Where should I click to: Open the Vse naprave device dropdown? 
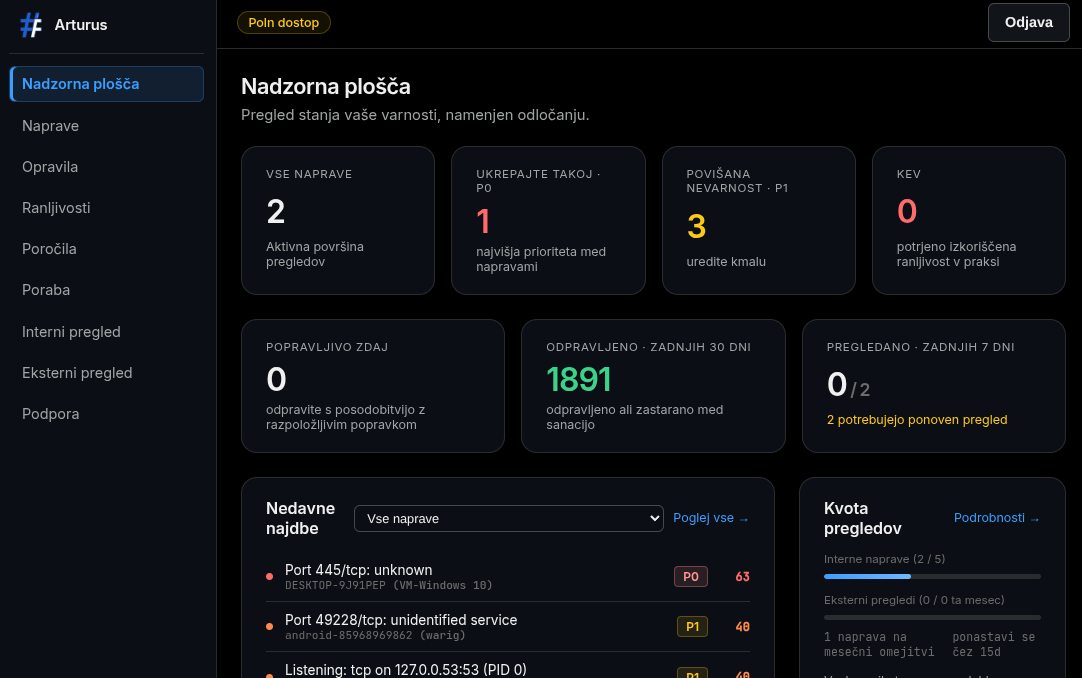509,519
